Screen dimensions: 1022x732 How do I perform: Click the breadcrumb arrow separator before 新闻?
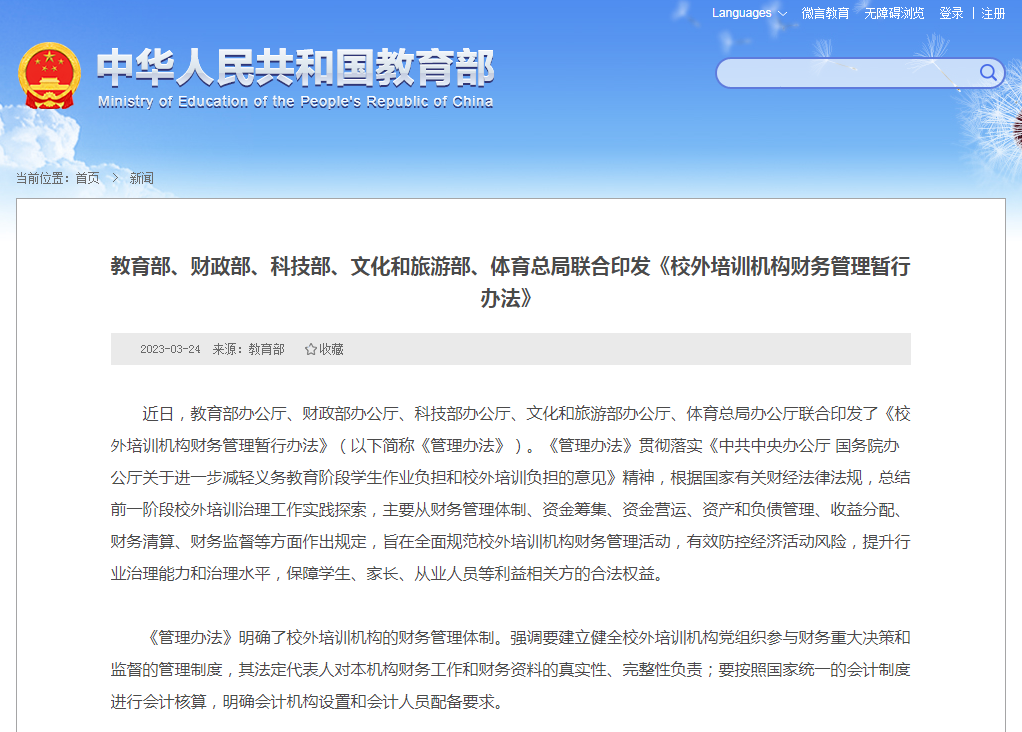click(x=115, y=178)
